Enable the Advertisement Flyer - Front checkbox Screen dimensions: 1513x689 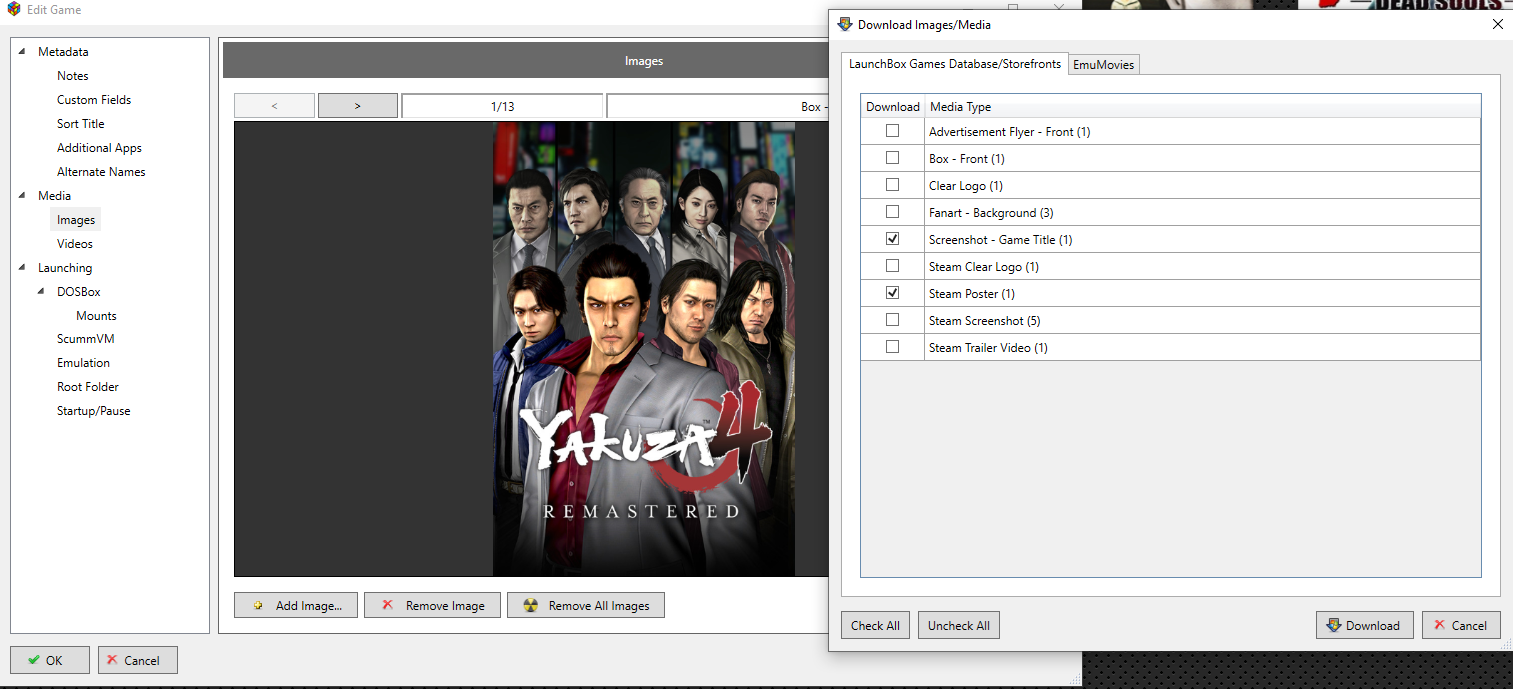pos(893,131)
